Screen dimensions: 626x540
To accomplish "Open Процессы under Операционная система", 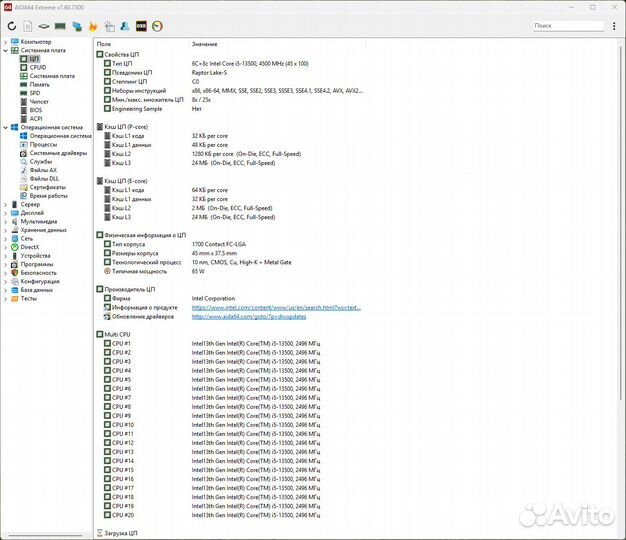I will (43, 144).
